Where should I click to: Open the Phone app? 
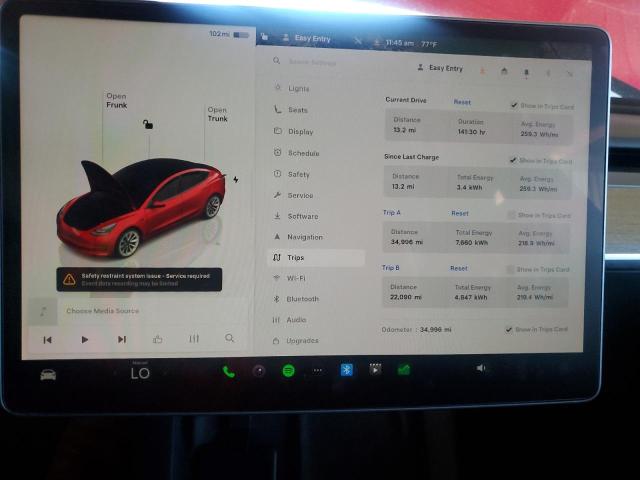(229, 371)
